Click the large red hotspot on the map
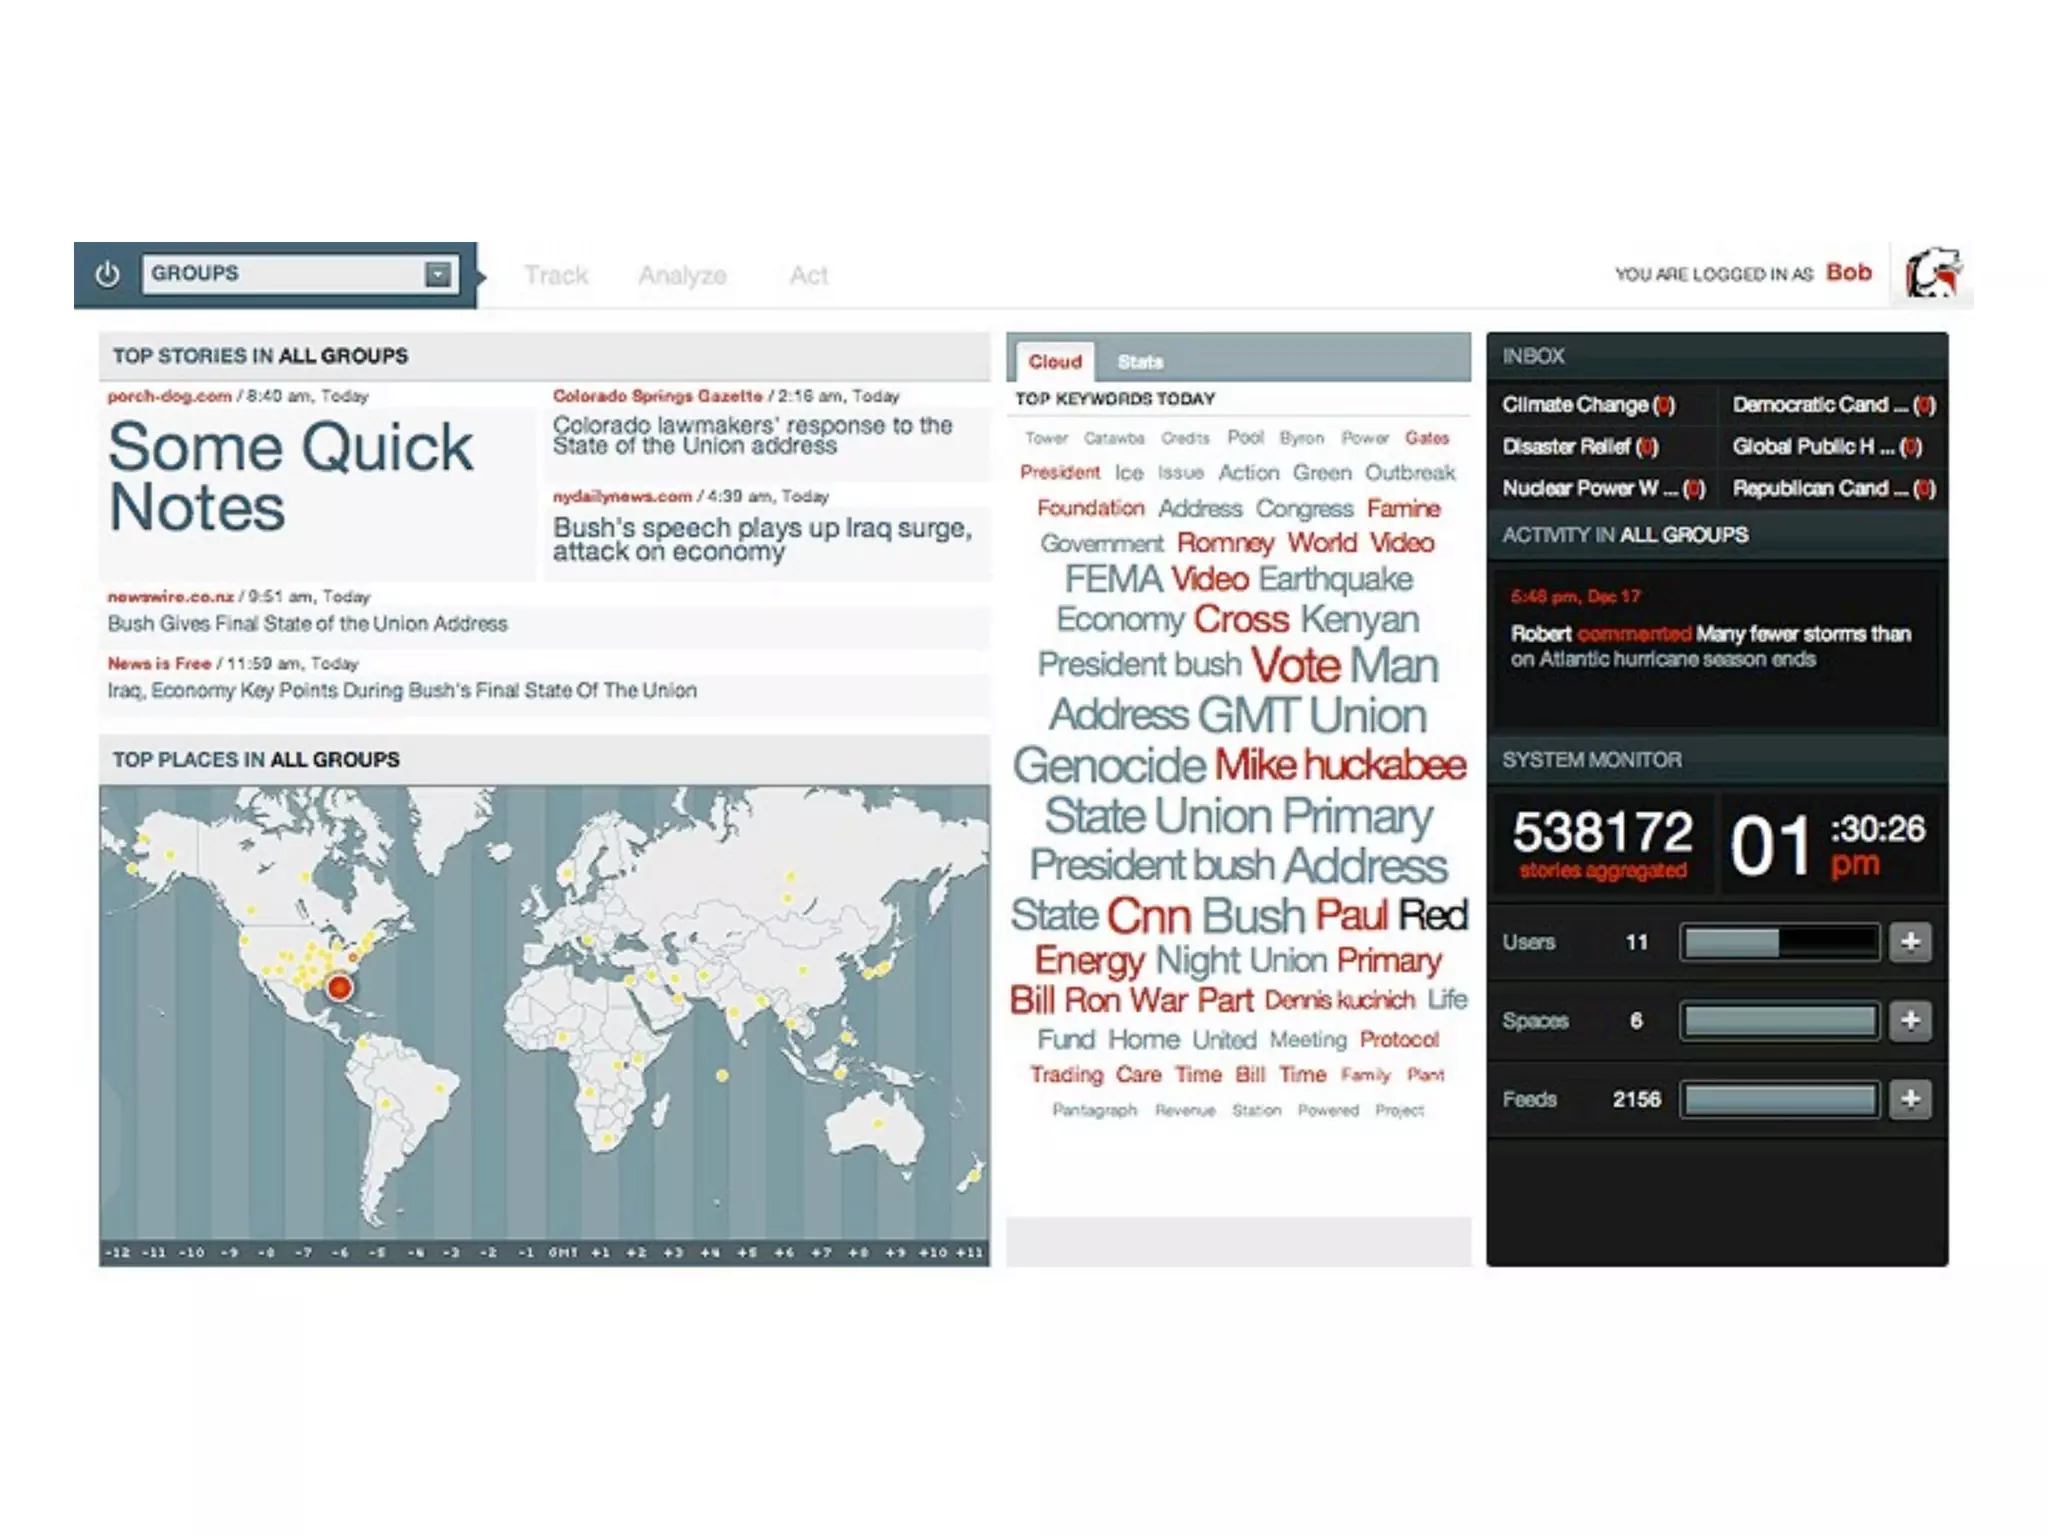 pos(340,988)
